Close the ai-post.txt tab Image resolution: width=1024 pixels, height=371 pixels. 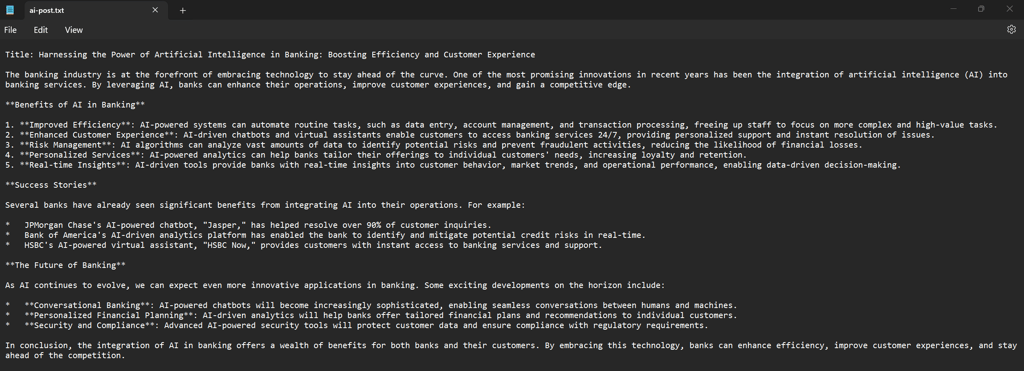point(155,10)
